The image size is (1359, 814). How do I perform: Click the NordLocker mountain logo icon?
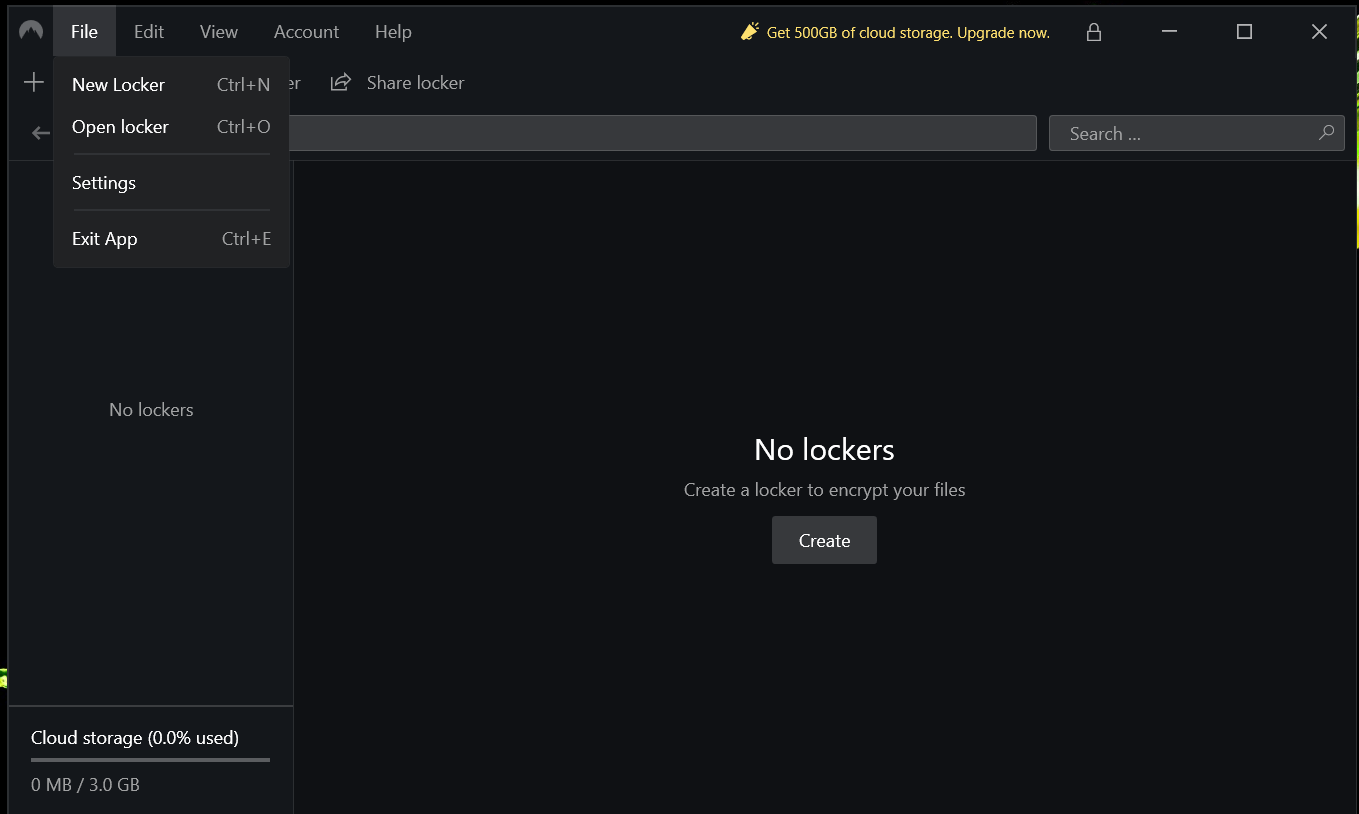click(x=29, y=30)
